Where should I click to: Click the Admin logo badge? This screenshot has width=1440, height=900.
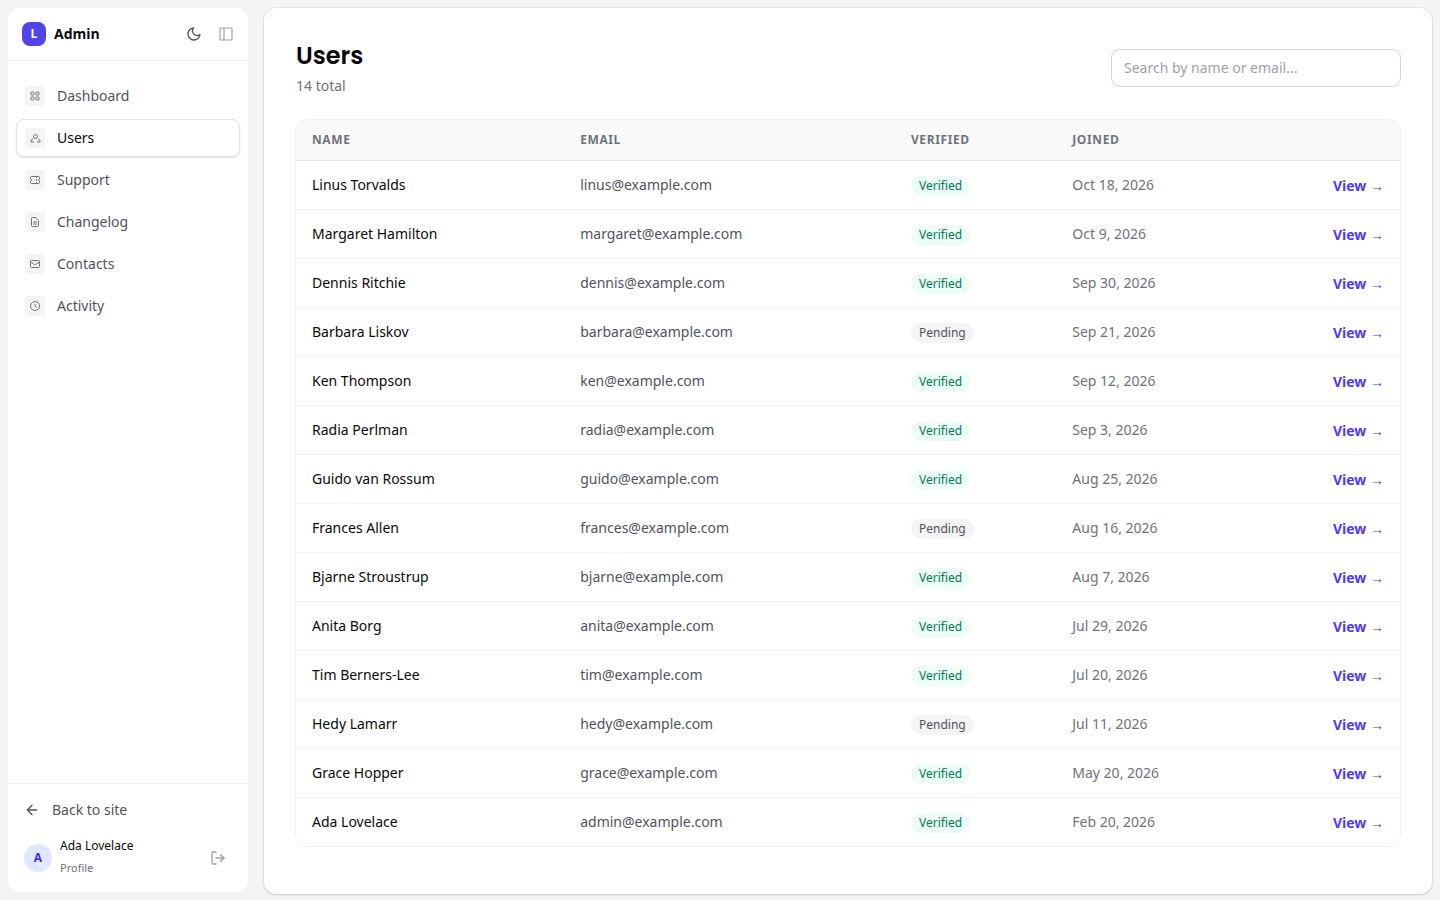pos(34,34)
